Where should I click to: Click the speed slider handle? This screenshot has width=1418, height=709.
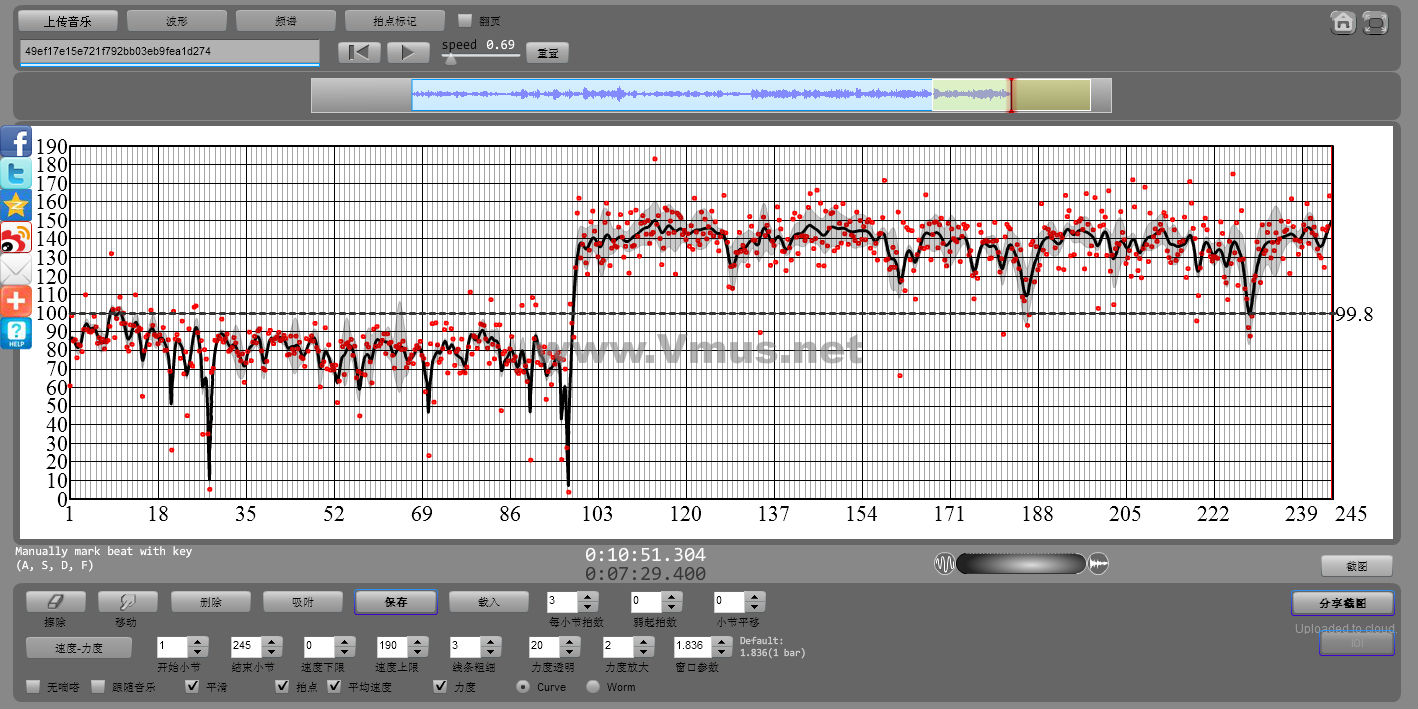click(x=451, y=59)
